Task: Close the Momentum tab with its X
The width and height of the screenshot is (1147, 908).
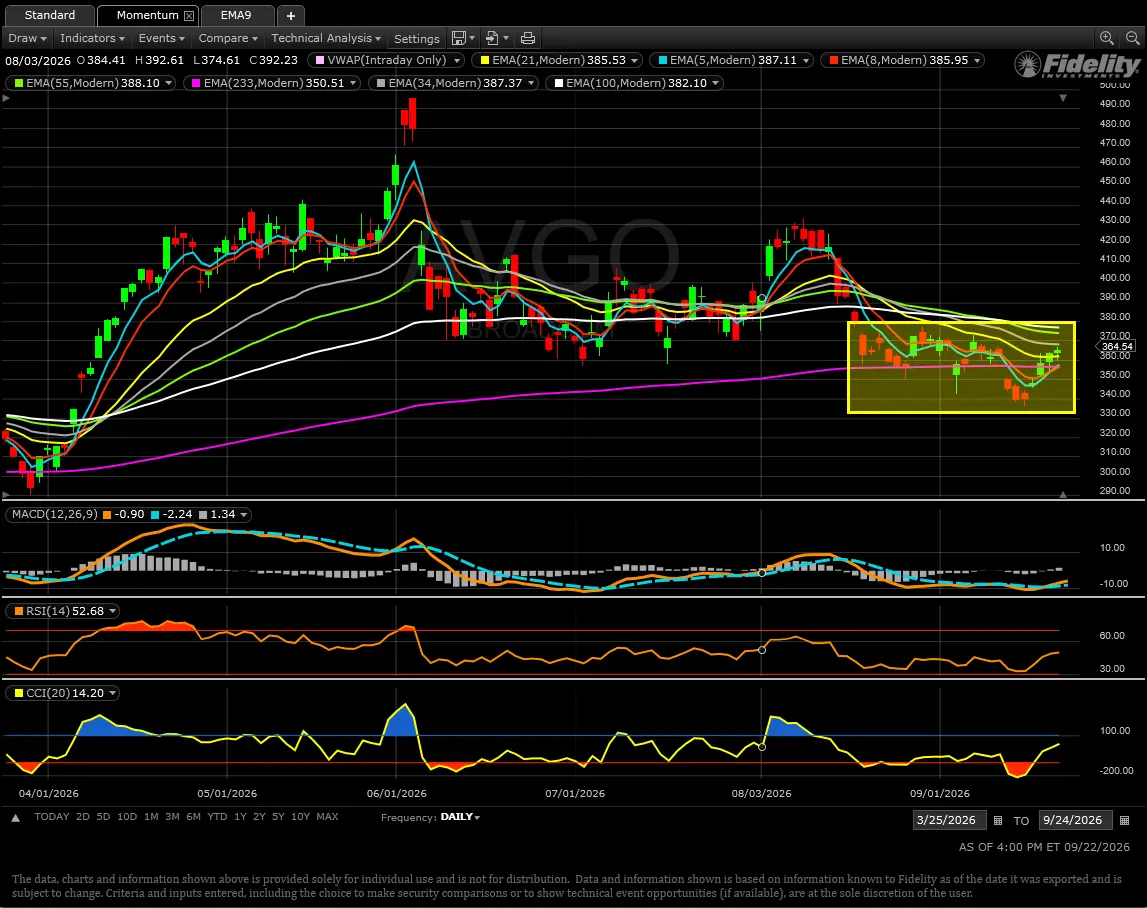Action: (x=189, y=15)
